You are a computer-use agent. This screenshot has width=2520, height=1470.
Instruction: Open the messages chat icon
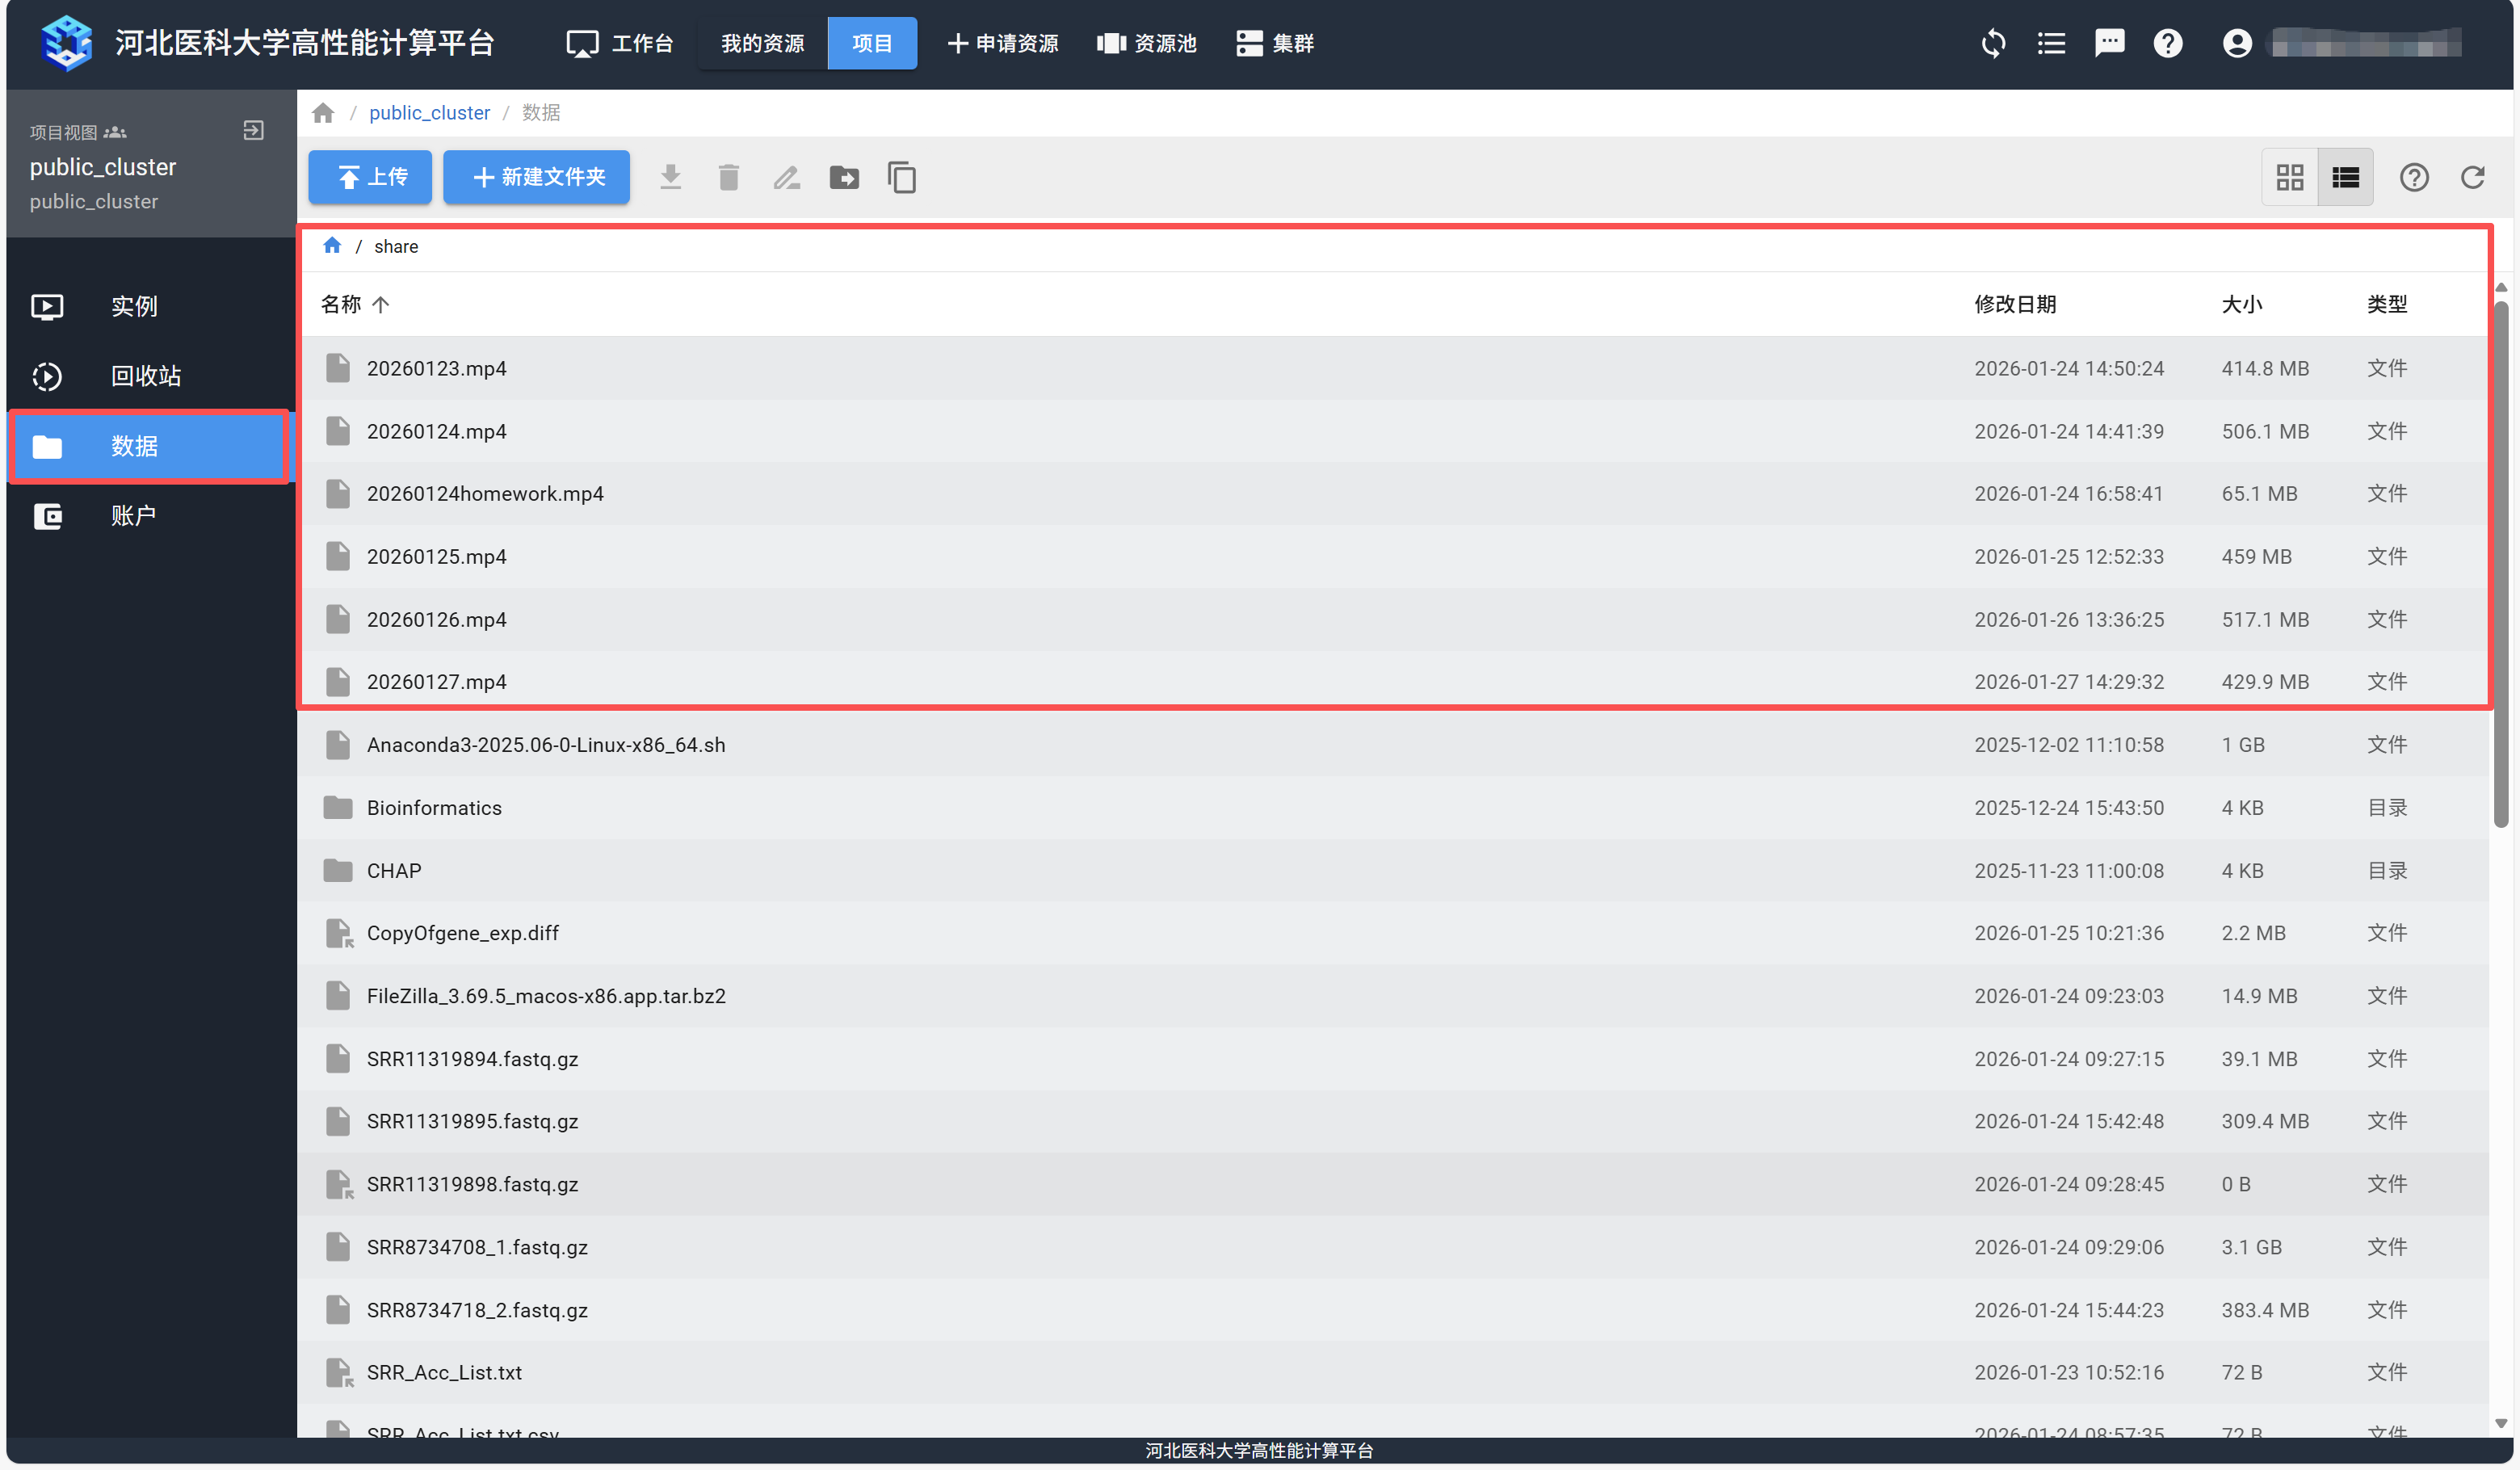click(x=2109, y=43)
